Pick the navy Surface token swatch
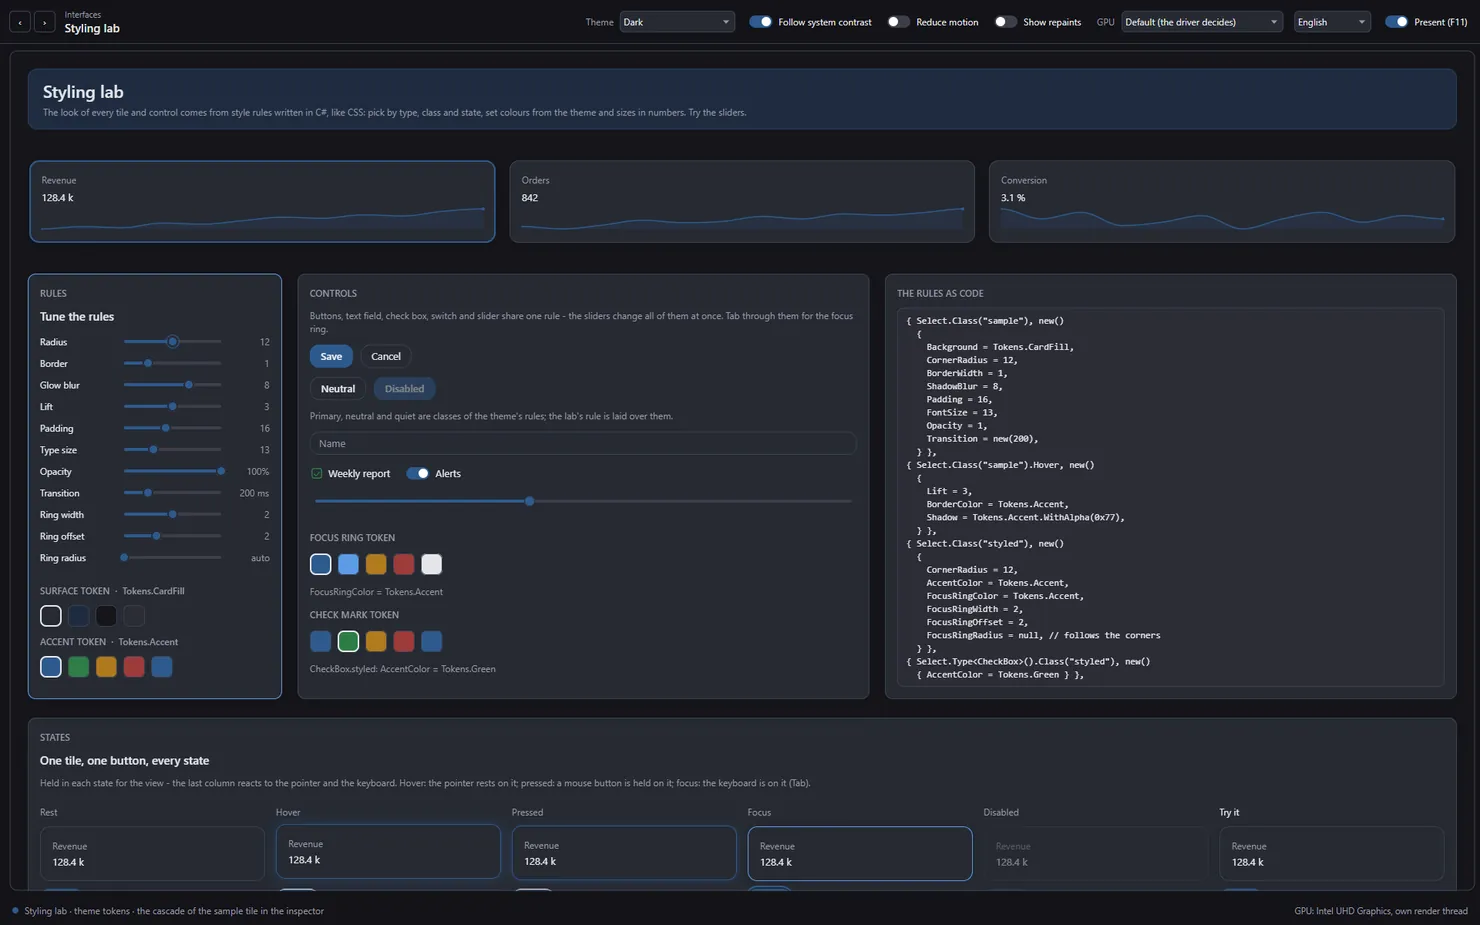Screen dimensions: 1480x925 pos(78,616)
